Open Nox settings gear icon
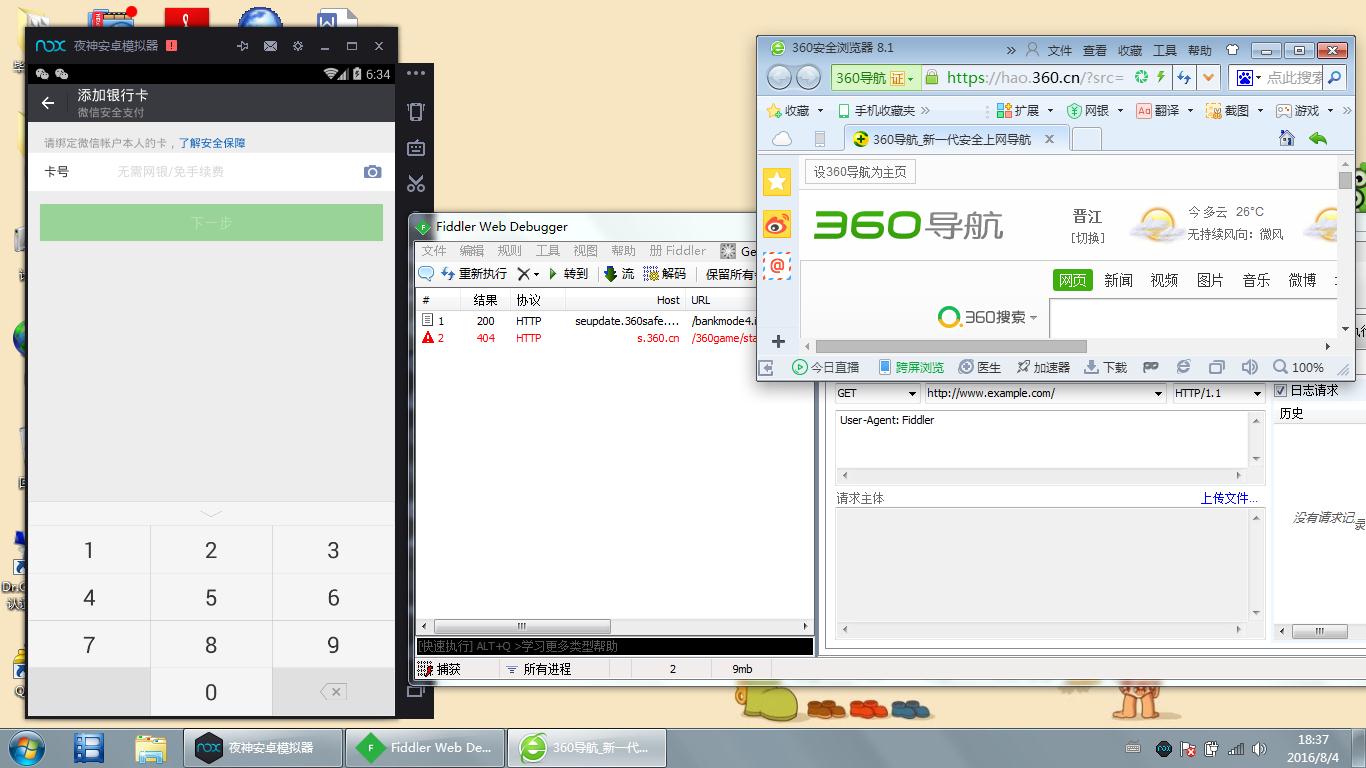 click(297, 46)
